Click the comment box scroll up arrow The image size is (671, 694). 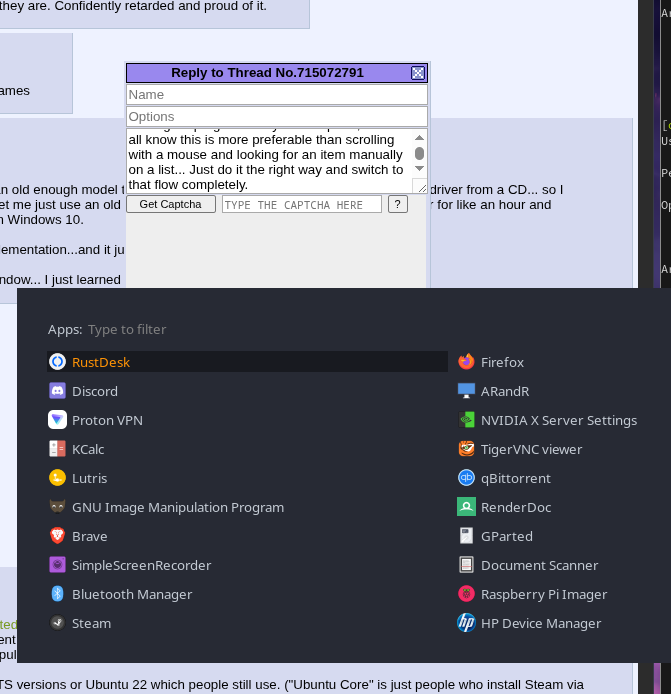click(419, 138)
